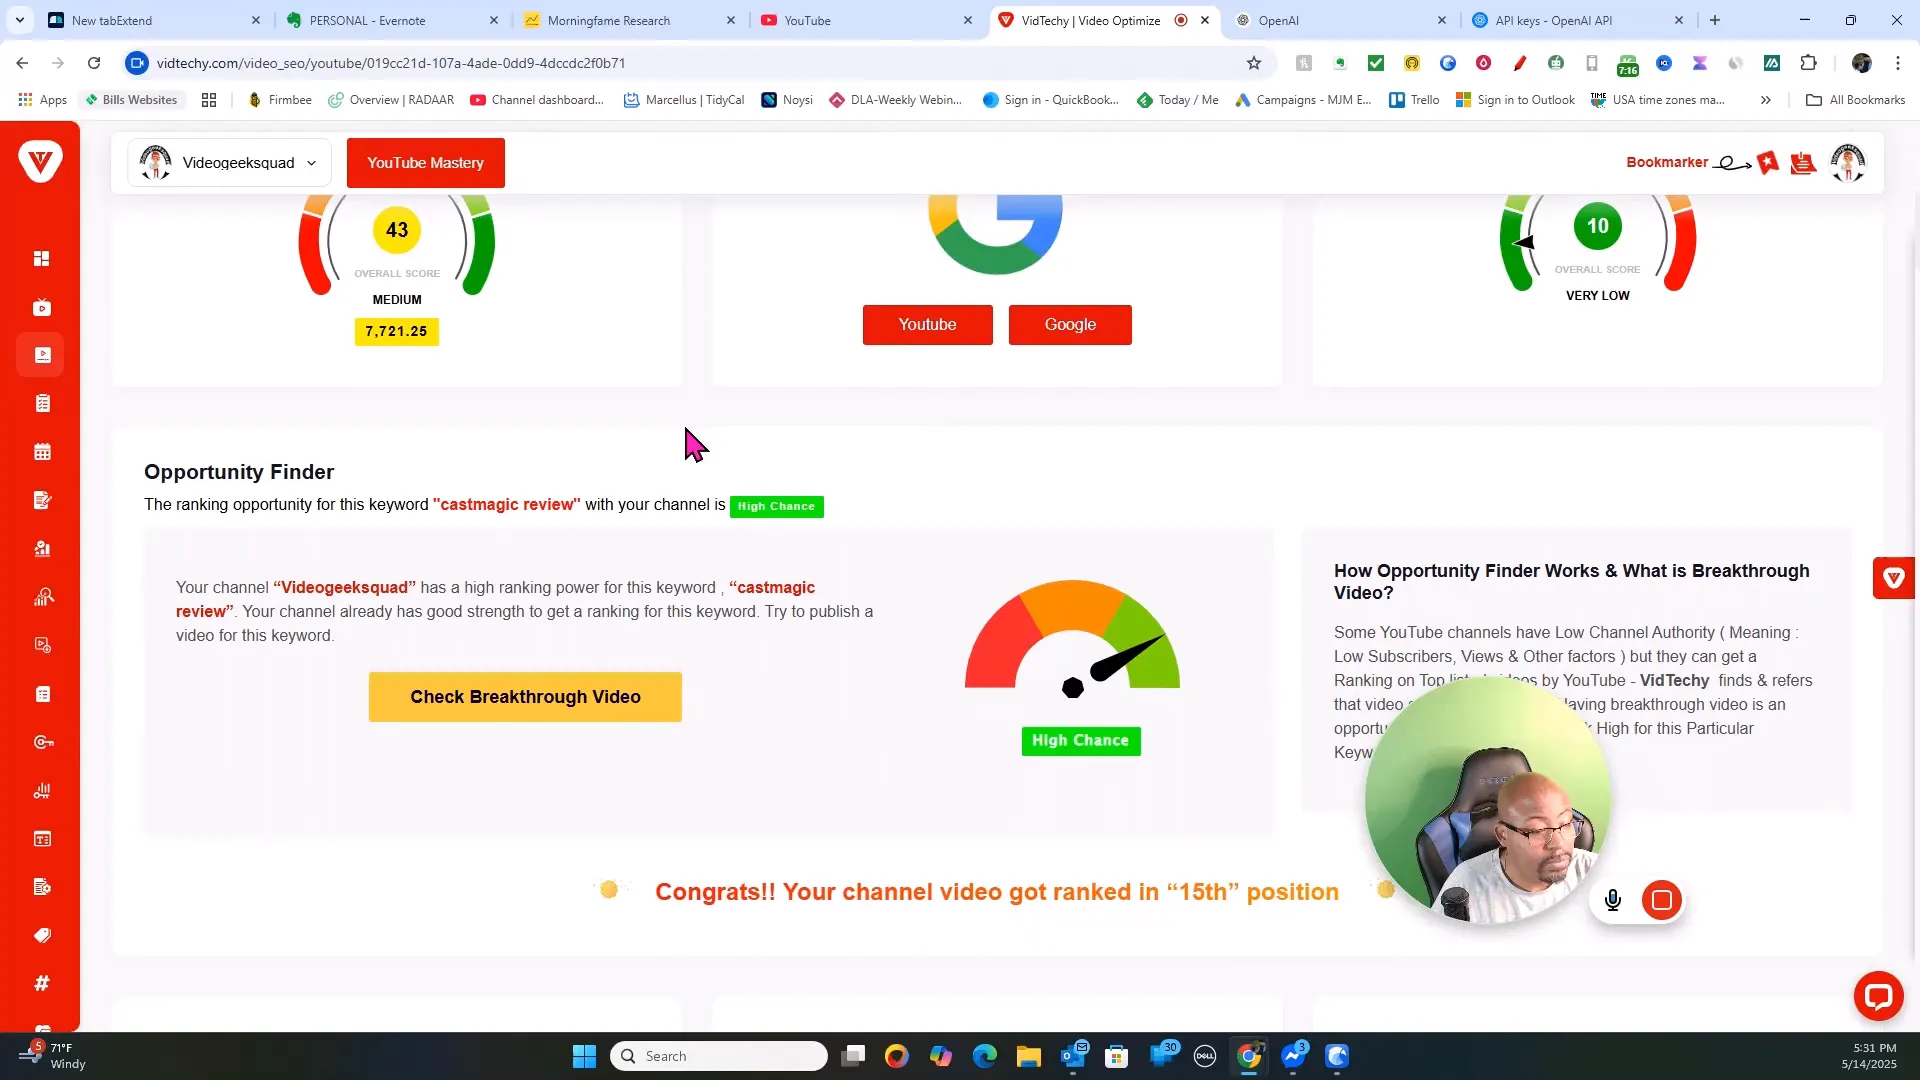Open the Channel dashboard bookmark
Image resolution: width=1920 pixels, height=1080 pixels.
coord(537,100)
